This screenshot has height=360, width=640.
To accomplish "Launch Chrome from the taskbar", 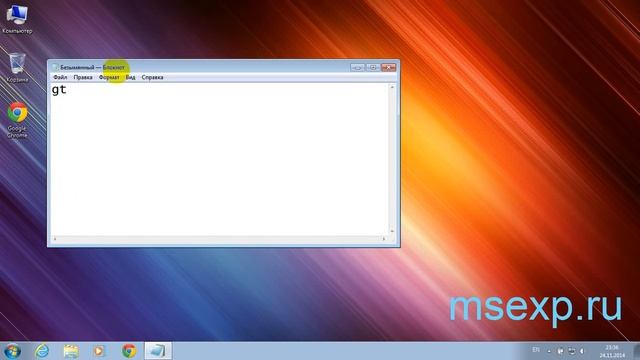I will pos(129,351).
